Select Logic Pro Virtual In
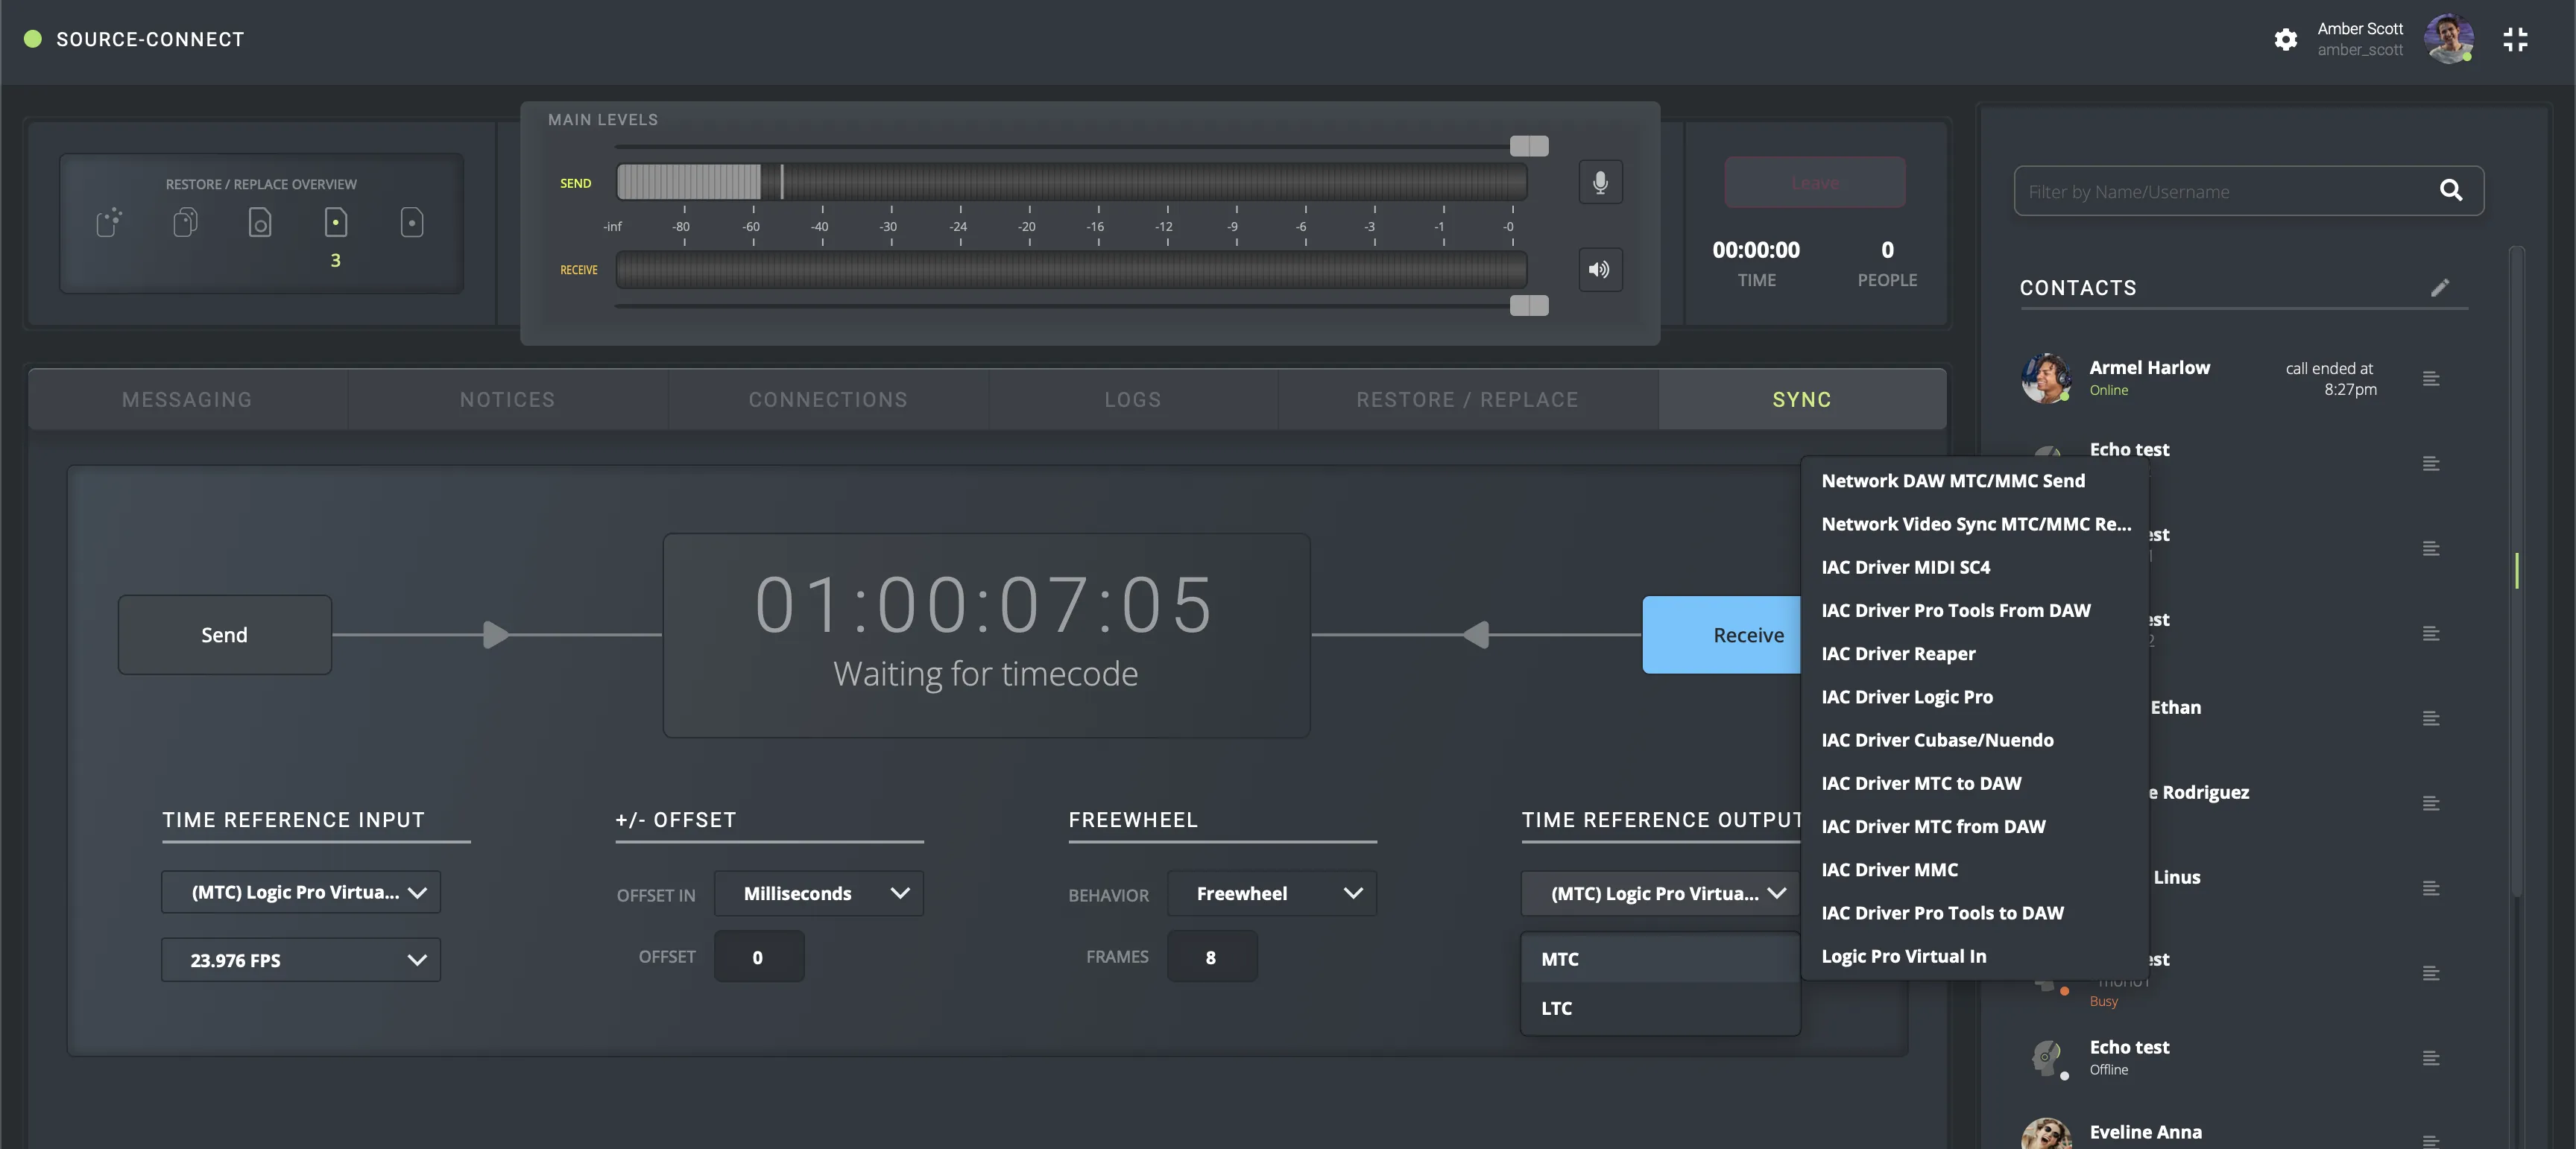2576x1149 pixels. 1975,956
